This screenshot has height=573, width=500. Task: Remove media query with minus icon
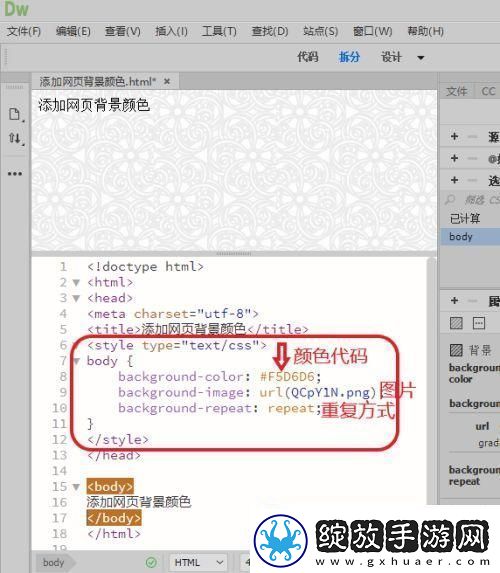click(x=473, y=158)
